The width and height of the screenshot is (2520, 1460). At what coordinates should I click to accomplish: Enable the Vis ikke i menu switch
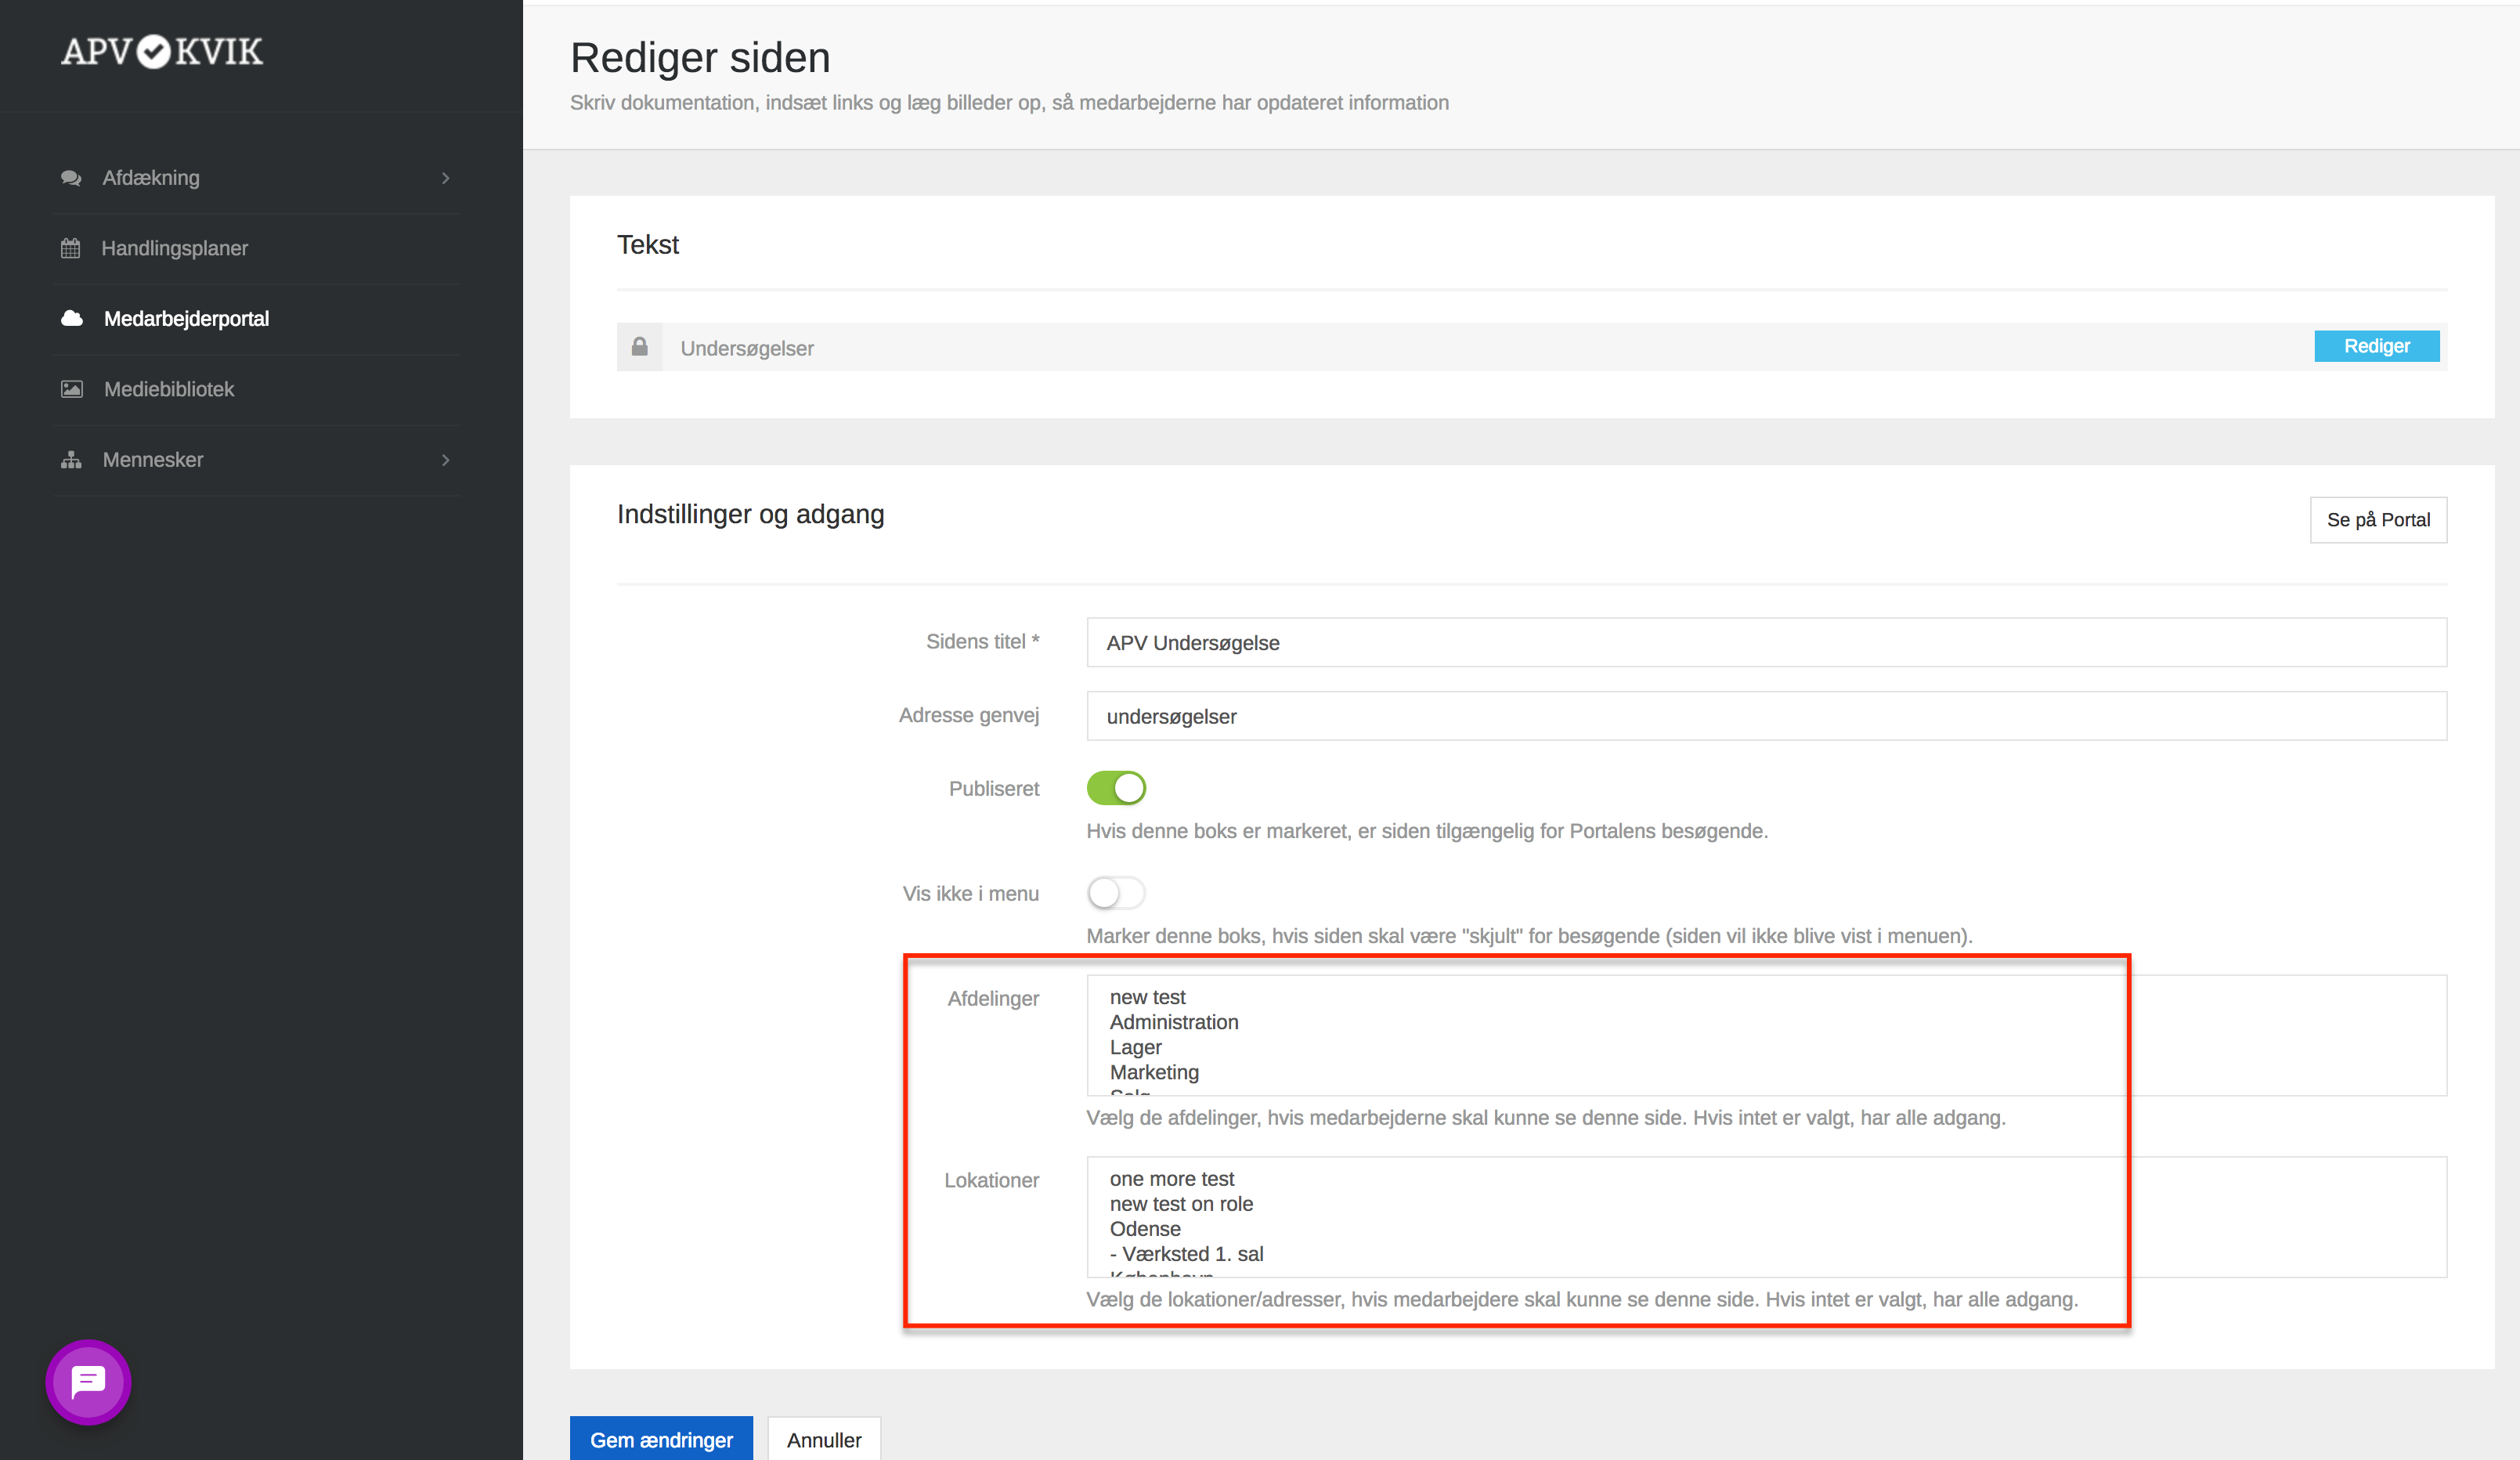coord(1116,893)
